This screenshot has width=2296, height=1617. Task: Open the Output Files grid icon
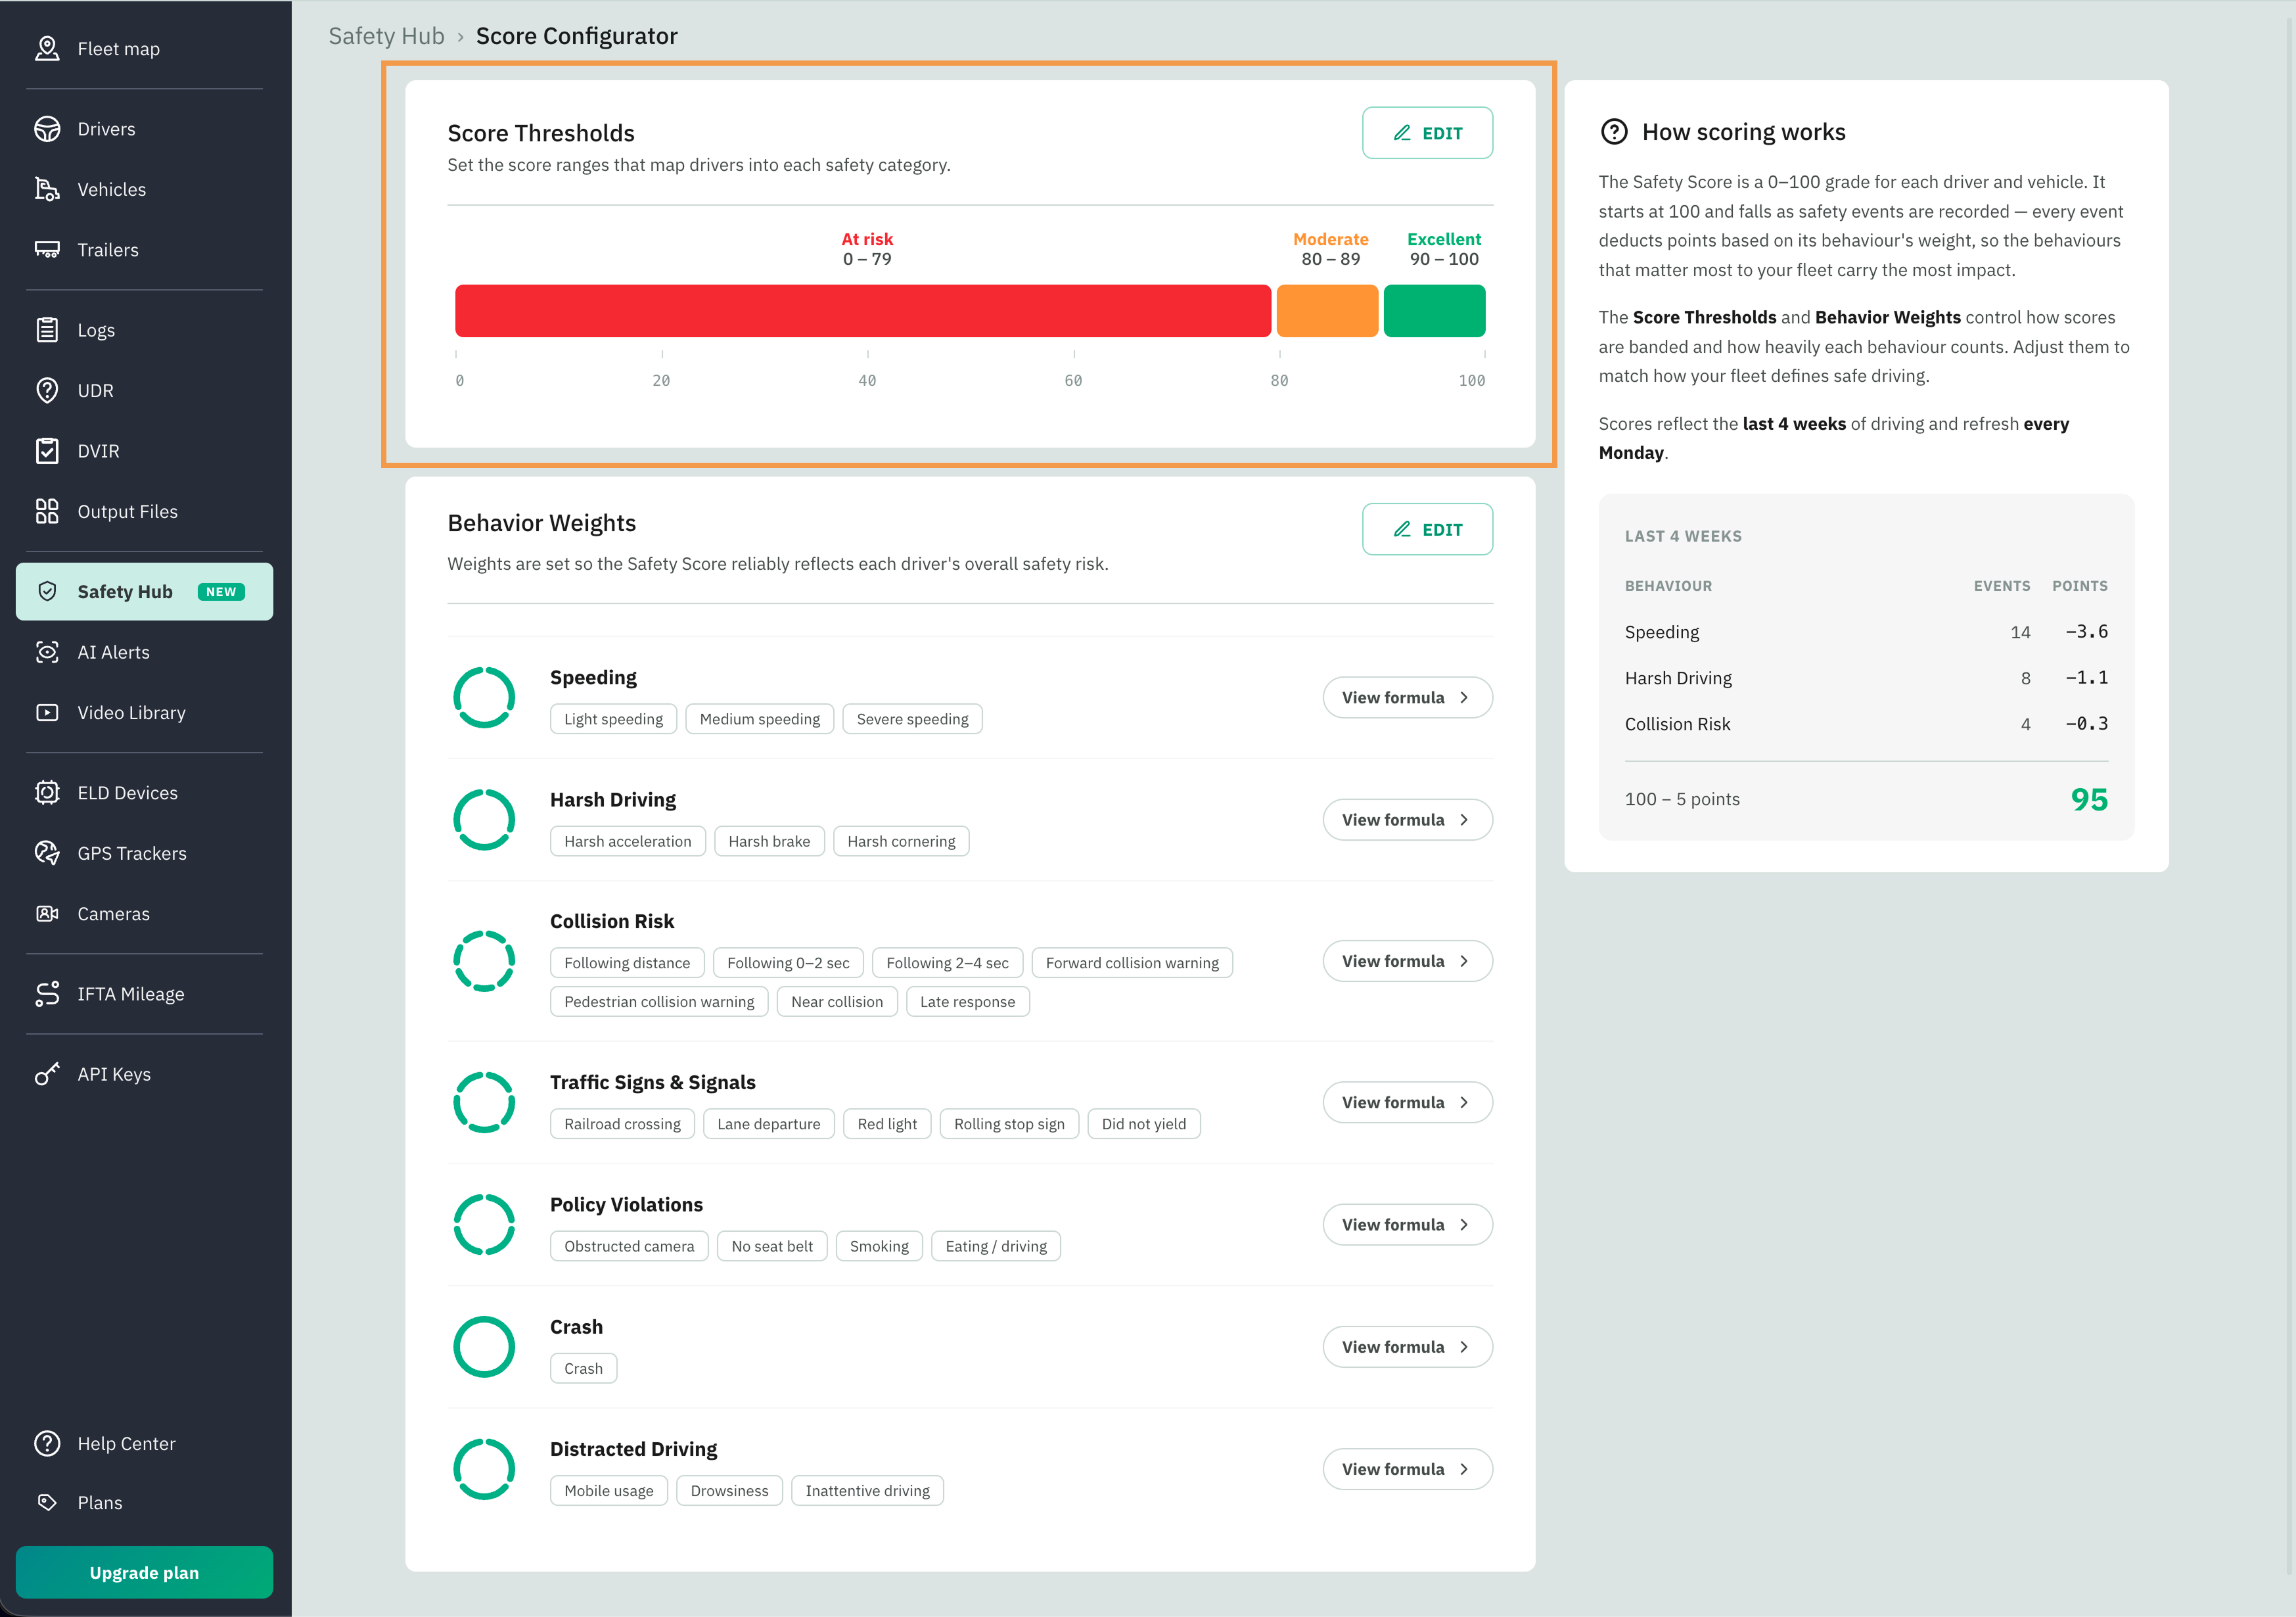tap(47, 511)
